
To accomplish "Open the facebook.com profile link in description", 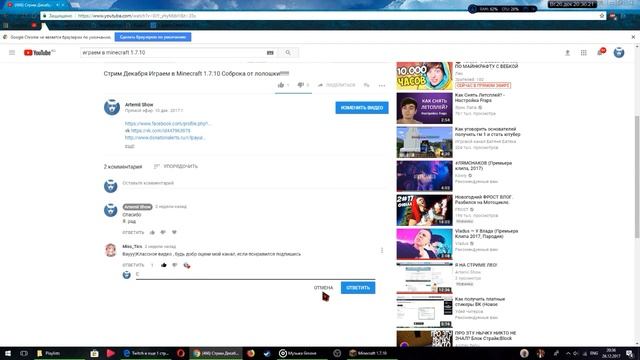I will click(x=168, y=123).
